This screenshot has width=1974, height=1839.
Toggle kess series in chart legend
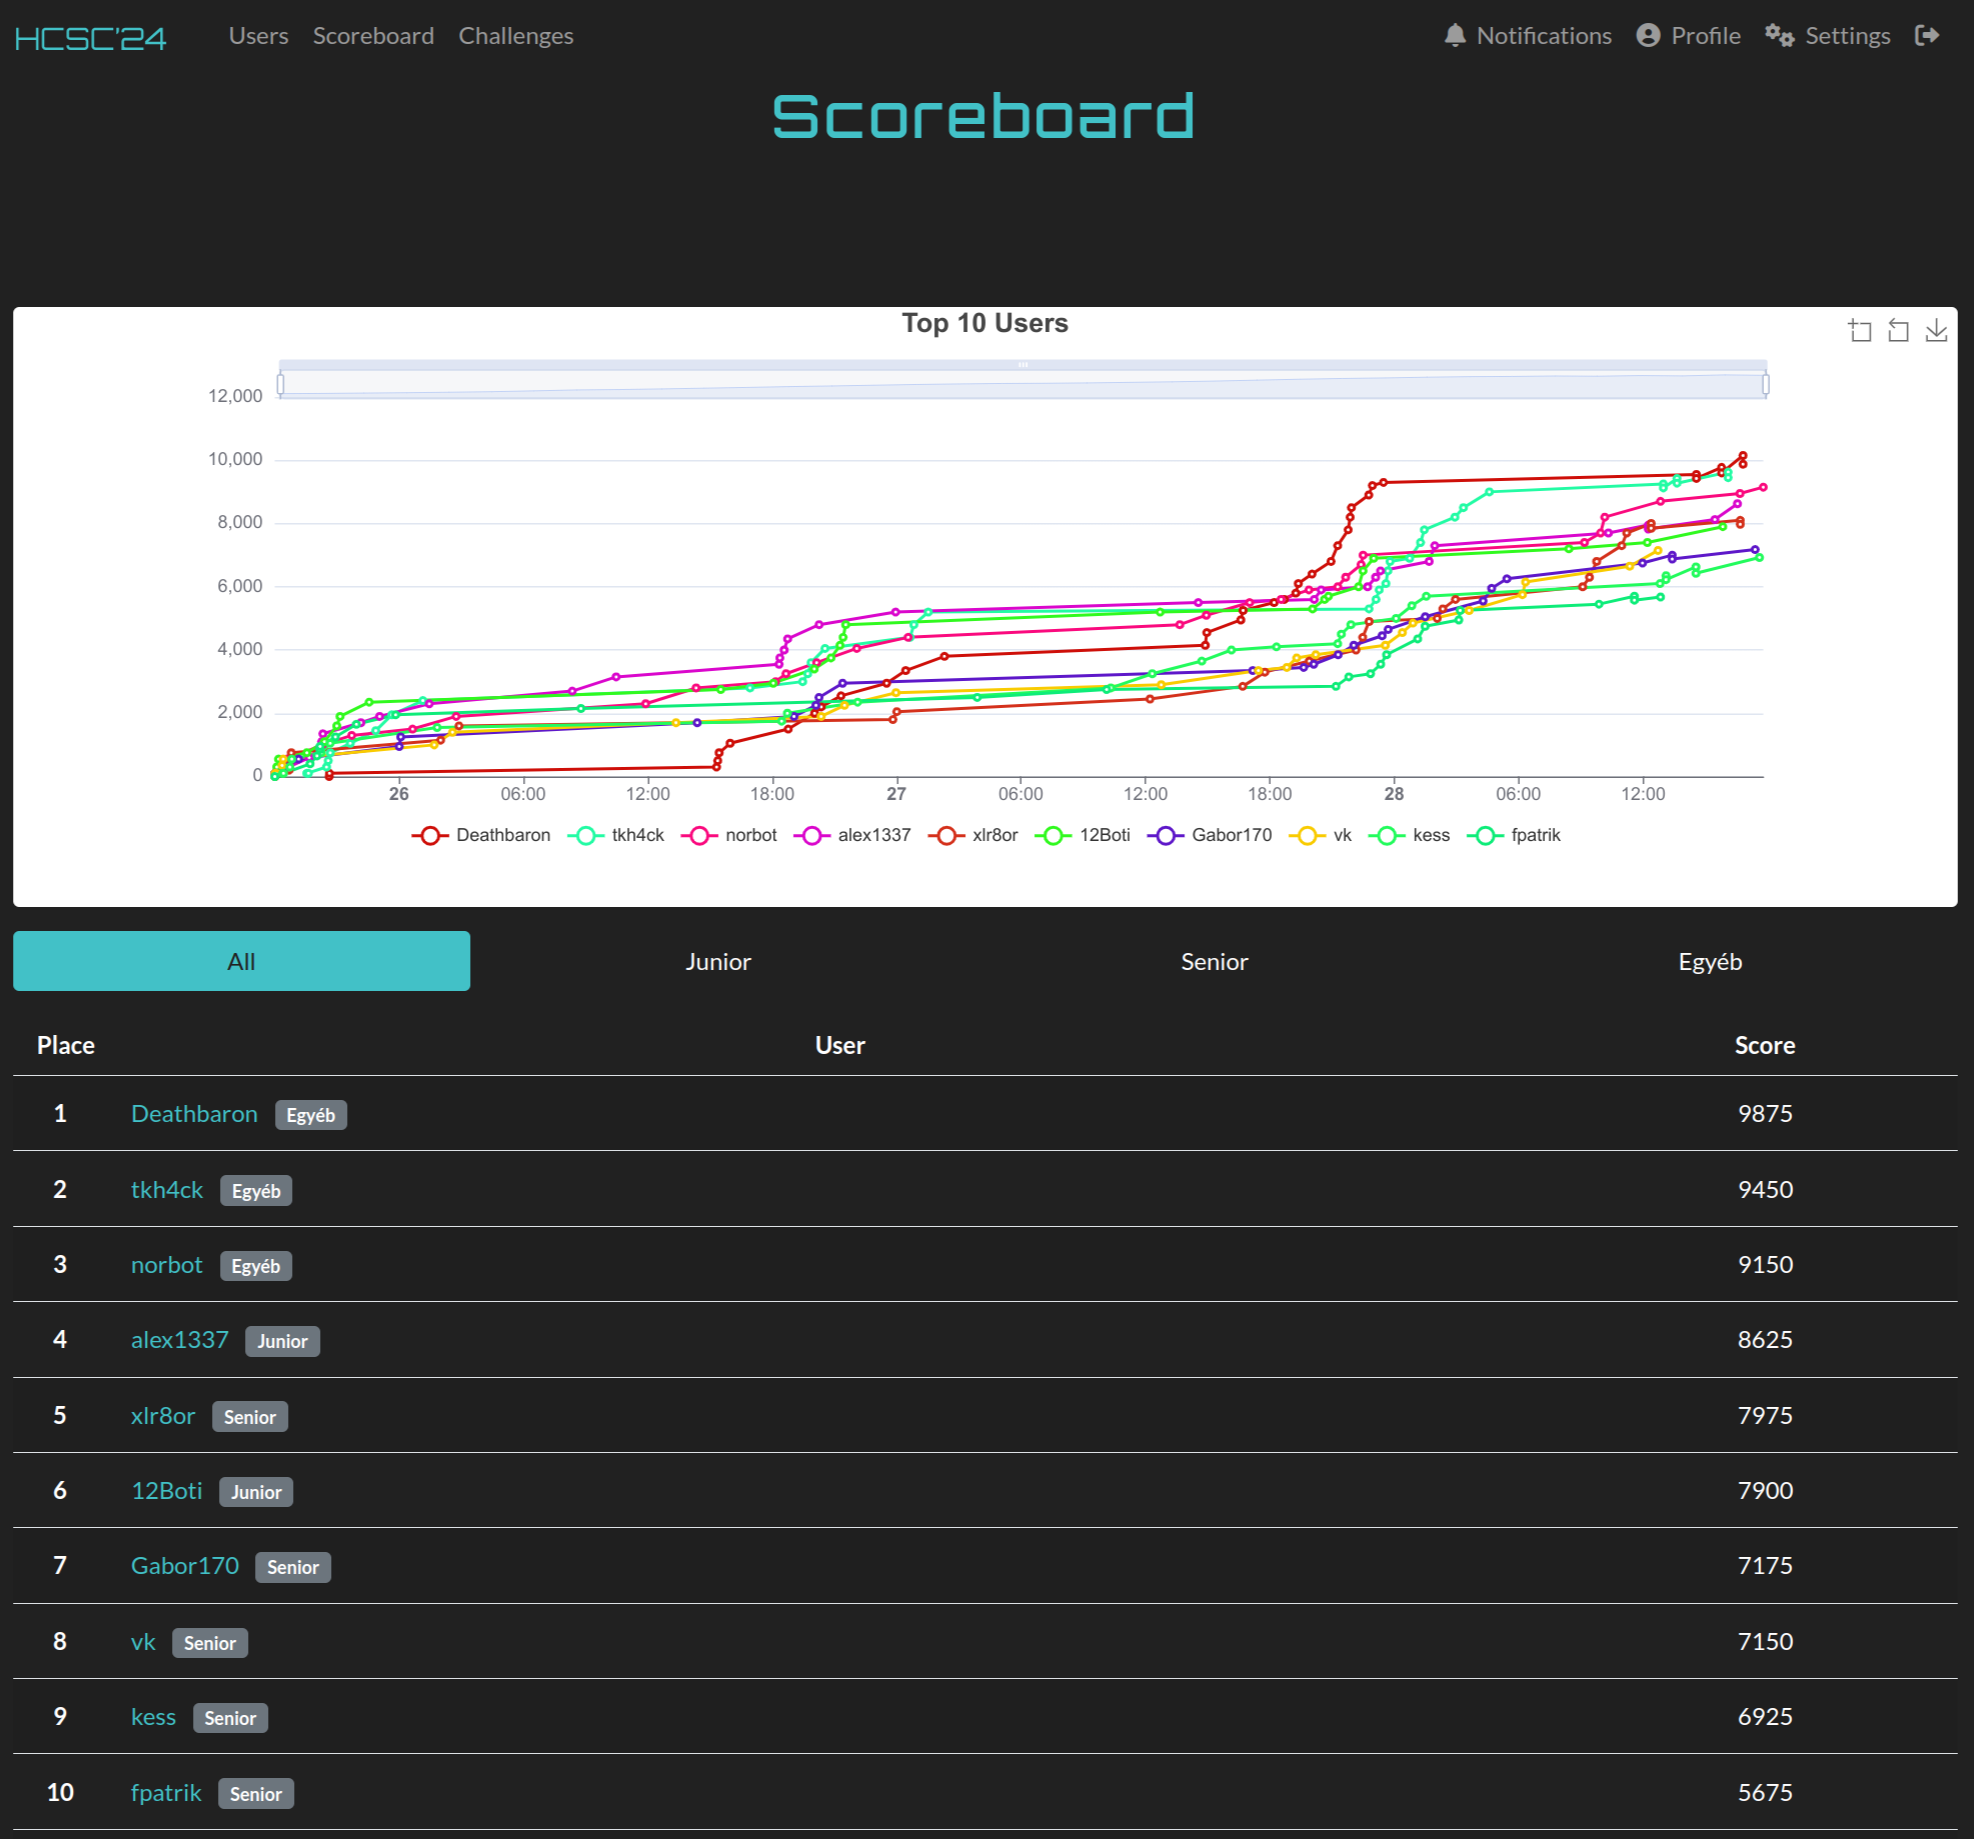1409,835
